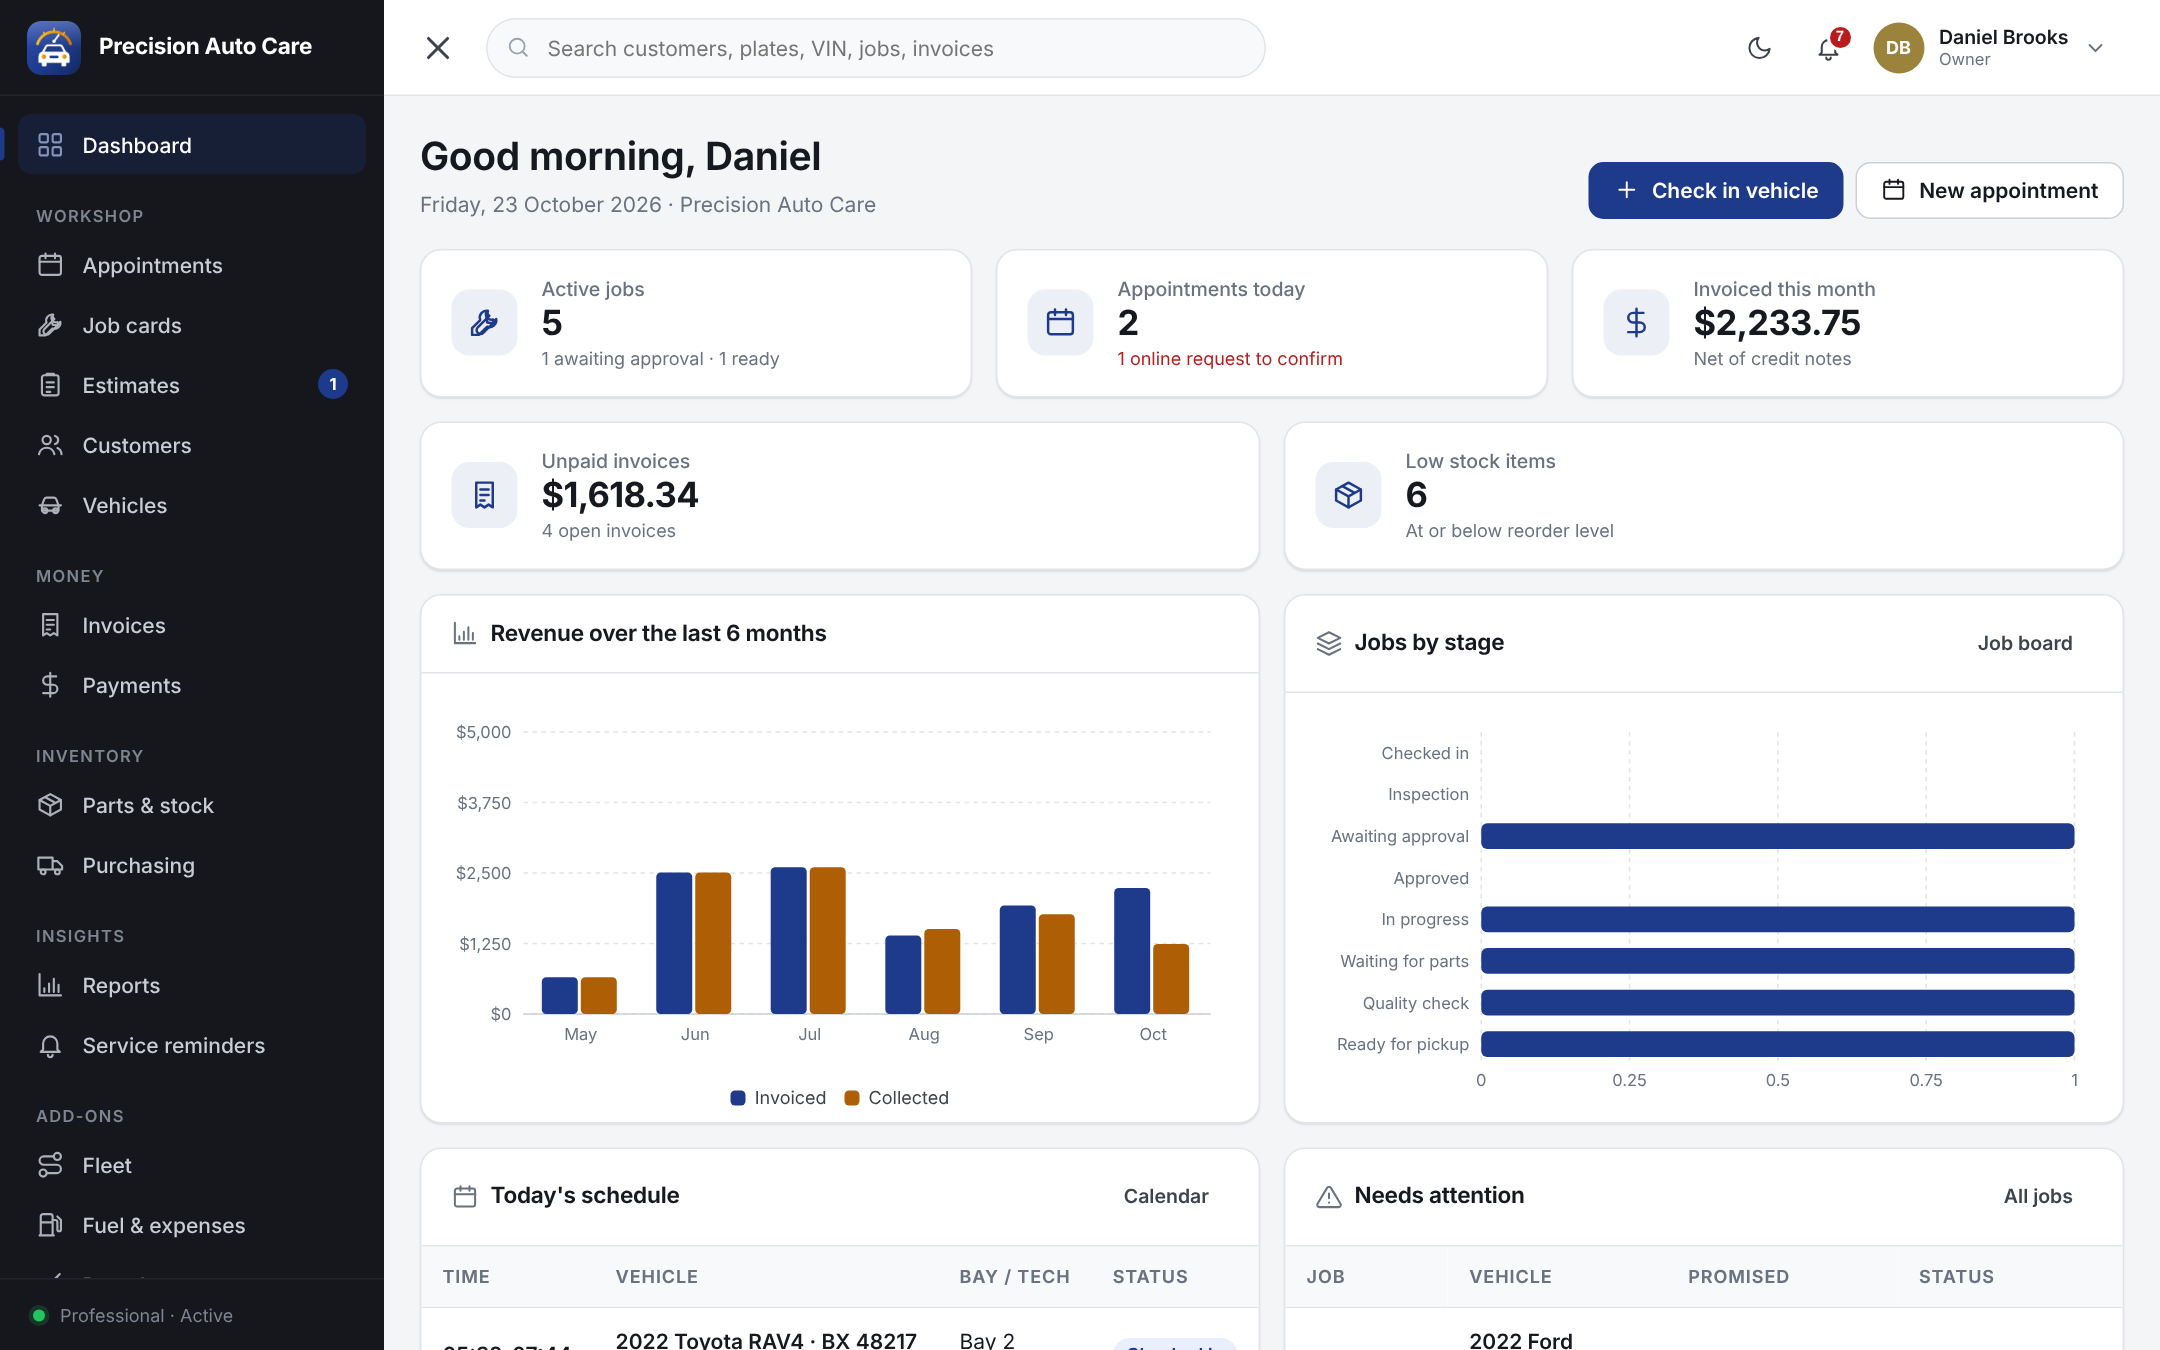Image resolution: width=2160 pixels, height=1350 pixels.
Task: Click the Active jobs wrench icon
Action: click(x=484, y=322)
